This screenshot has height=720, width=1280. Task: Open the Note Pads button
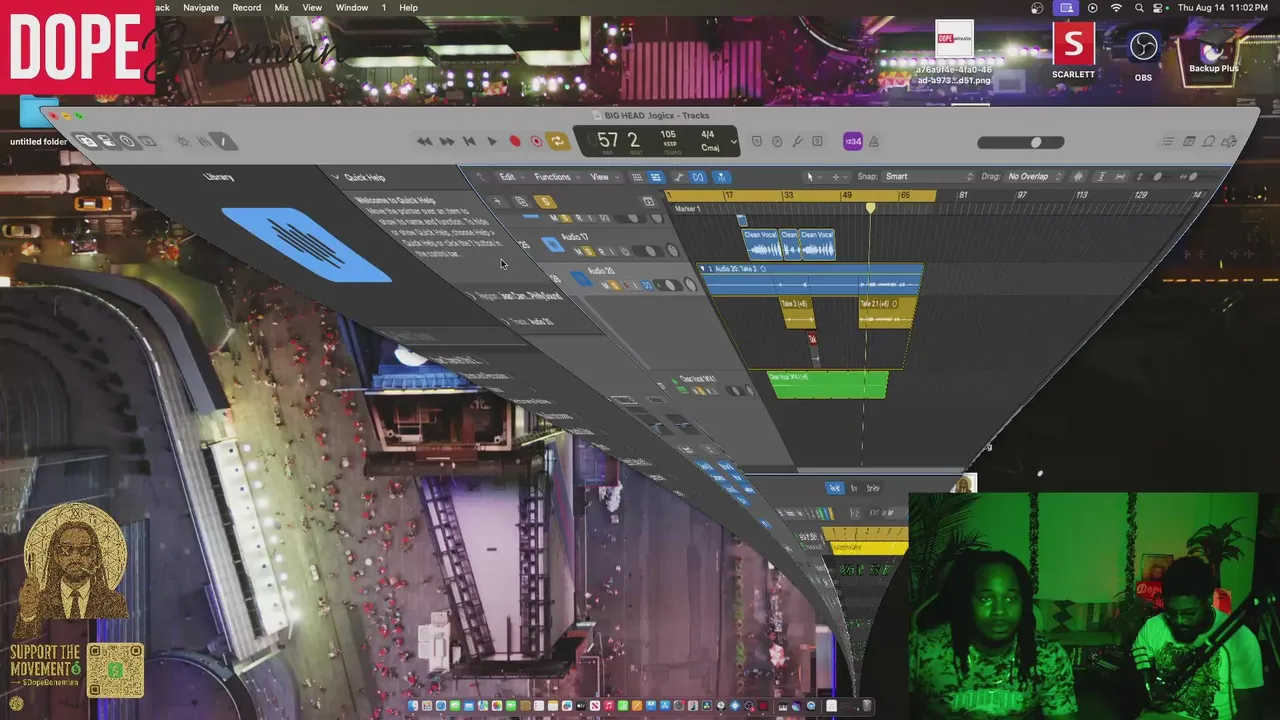coord(1189,141)
